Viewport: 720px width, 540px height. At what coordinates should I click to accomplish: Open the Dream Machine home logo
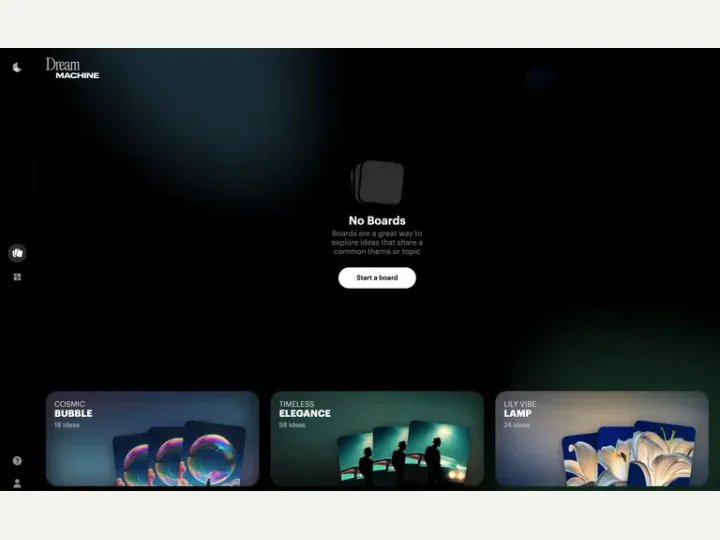pos(73,68)
